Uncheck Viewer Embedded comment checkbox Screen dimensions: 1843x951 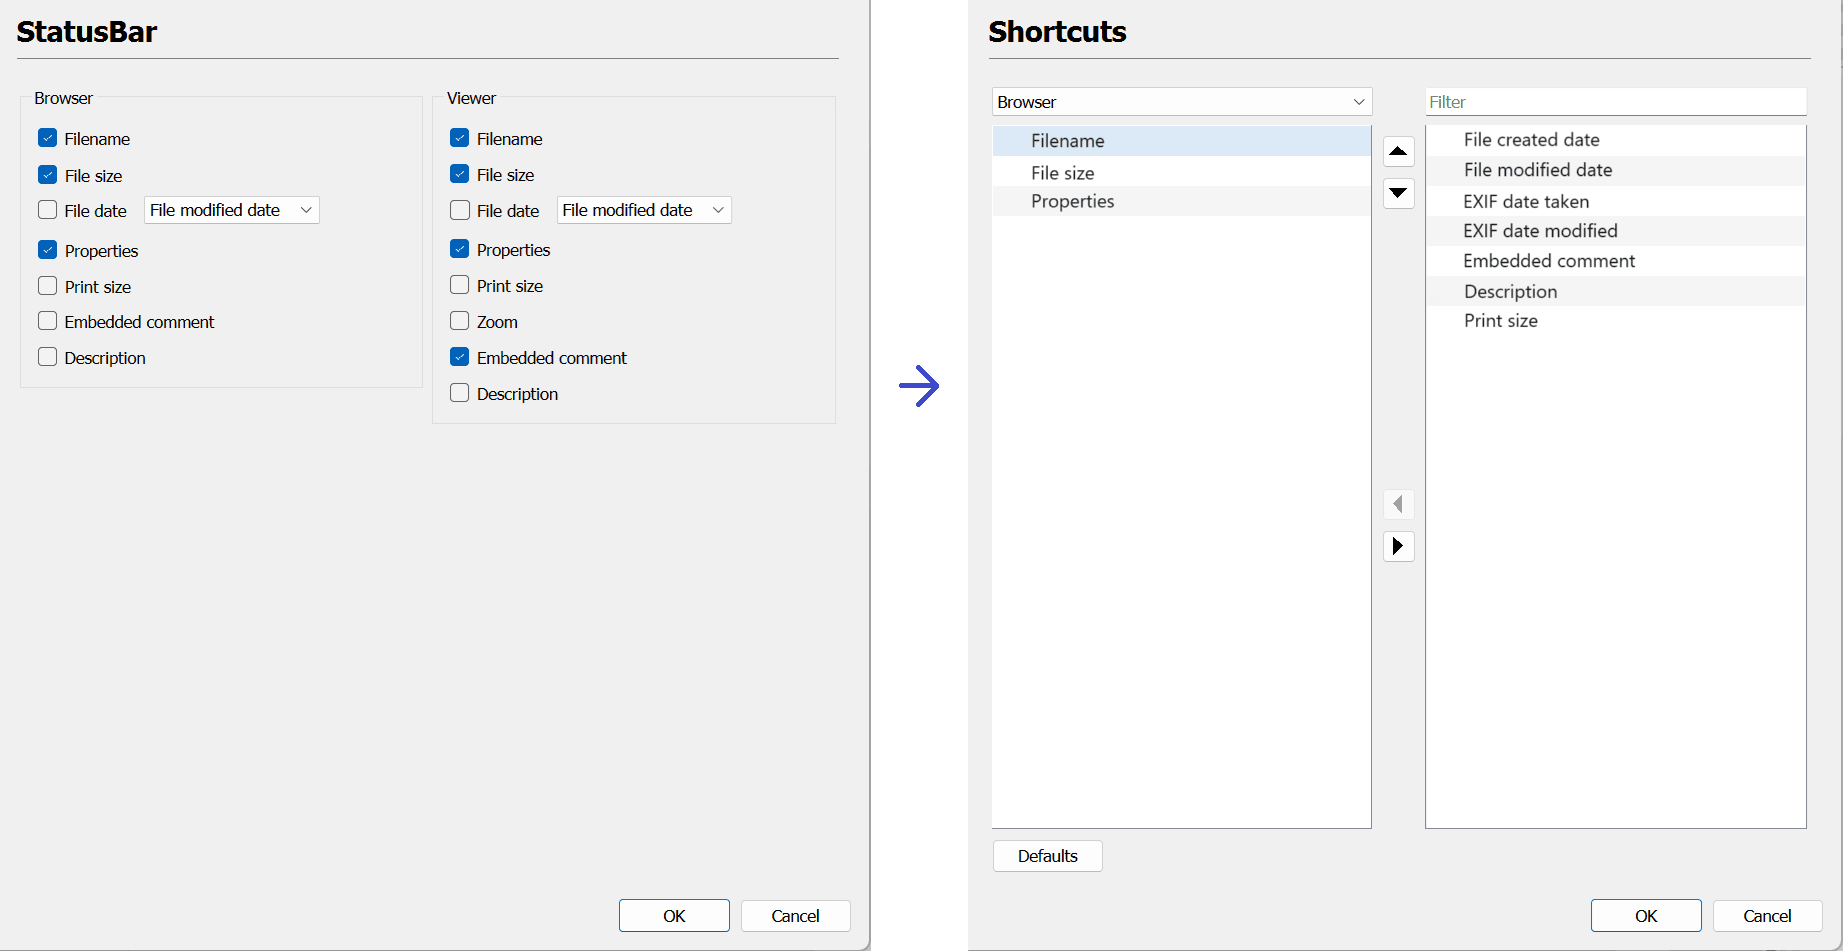pyautogui.click(x=460, y=357)
